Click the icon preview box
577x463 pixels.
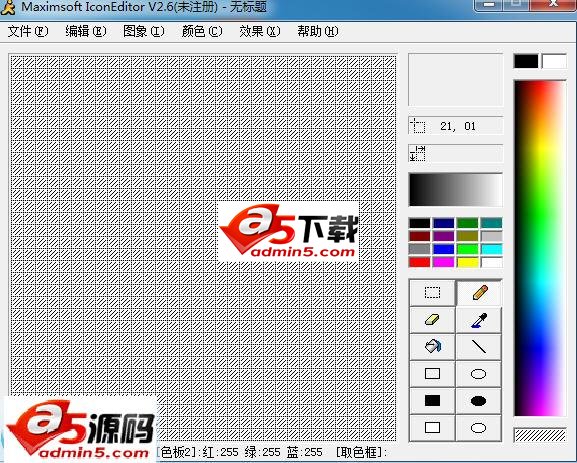coord(456,79)
